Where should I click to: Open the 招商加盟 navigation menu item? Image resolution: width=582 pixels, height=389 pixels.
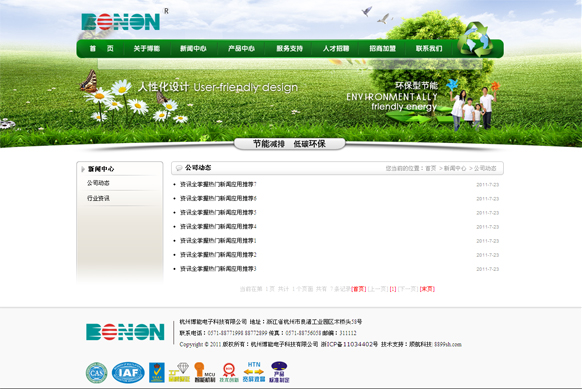pyautogui.click(x=383, y=49)
